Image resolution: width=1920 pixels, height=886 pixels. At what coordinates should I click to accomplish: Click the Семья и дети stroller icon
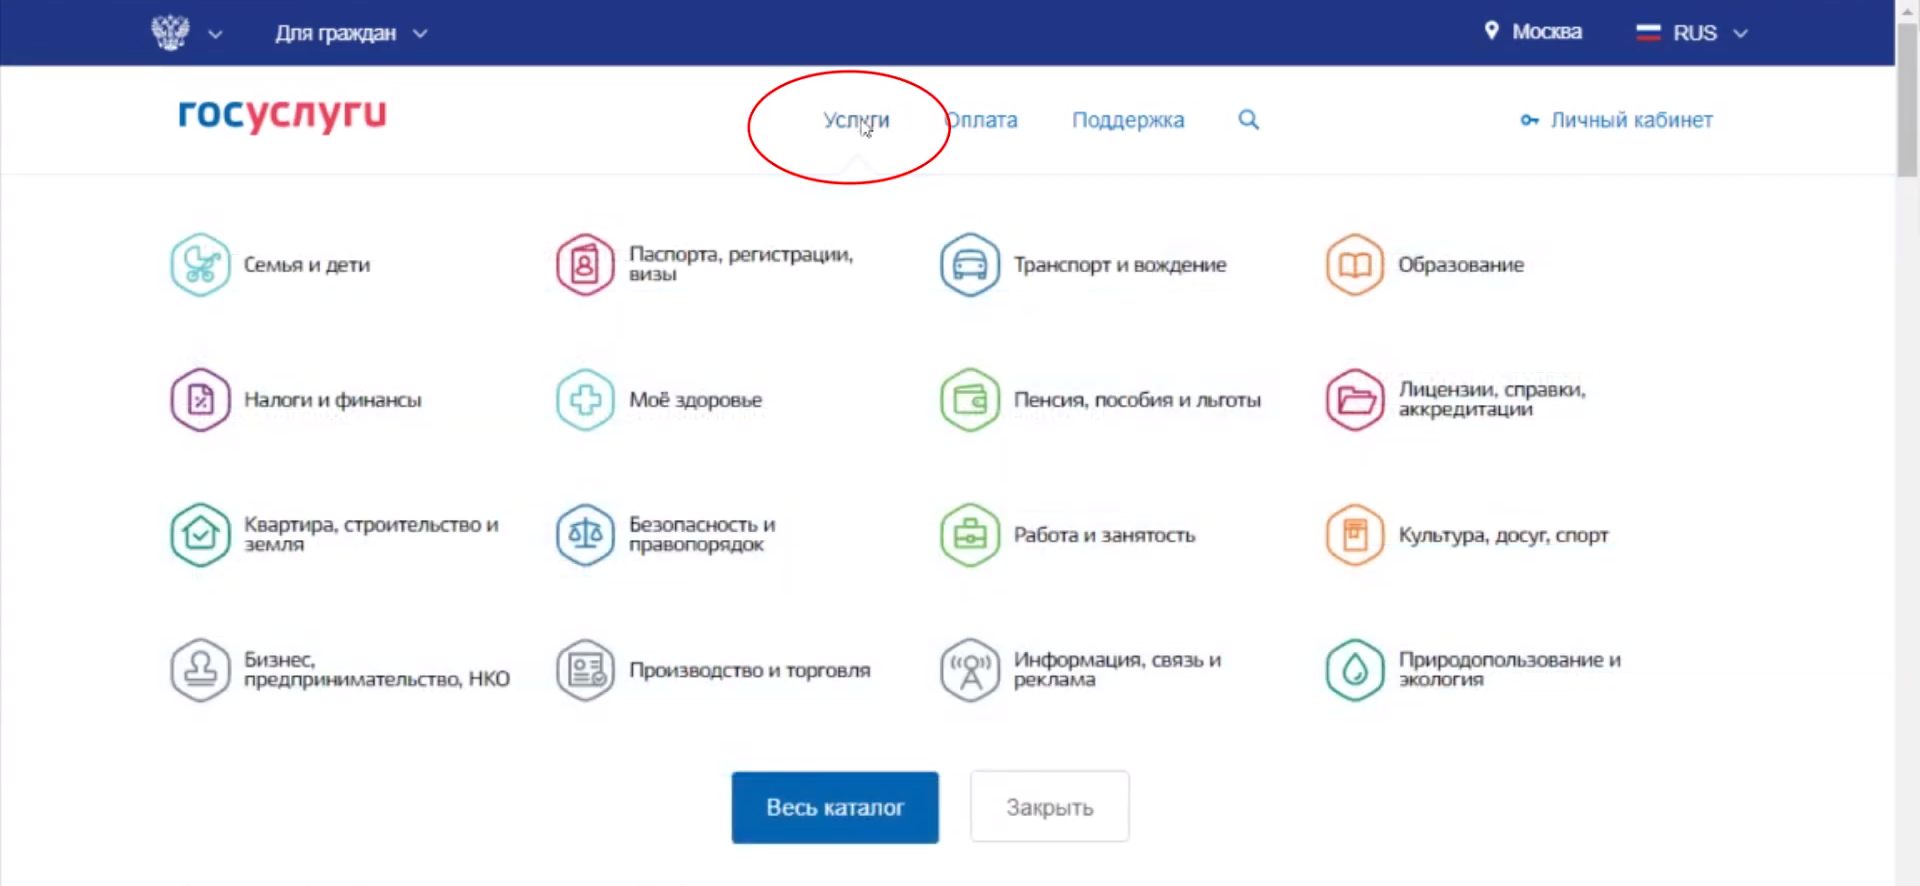click(200, 265)
